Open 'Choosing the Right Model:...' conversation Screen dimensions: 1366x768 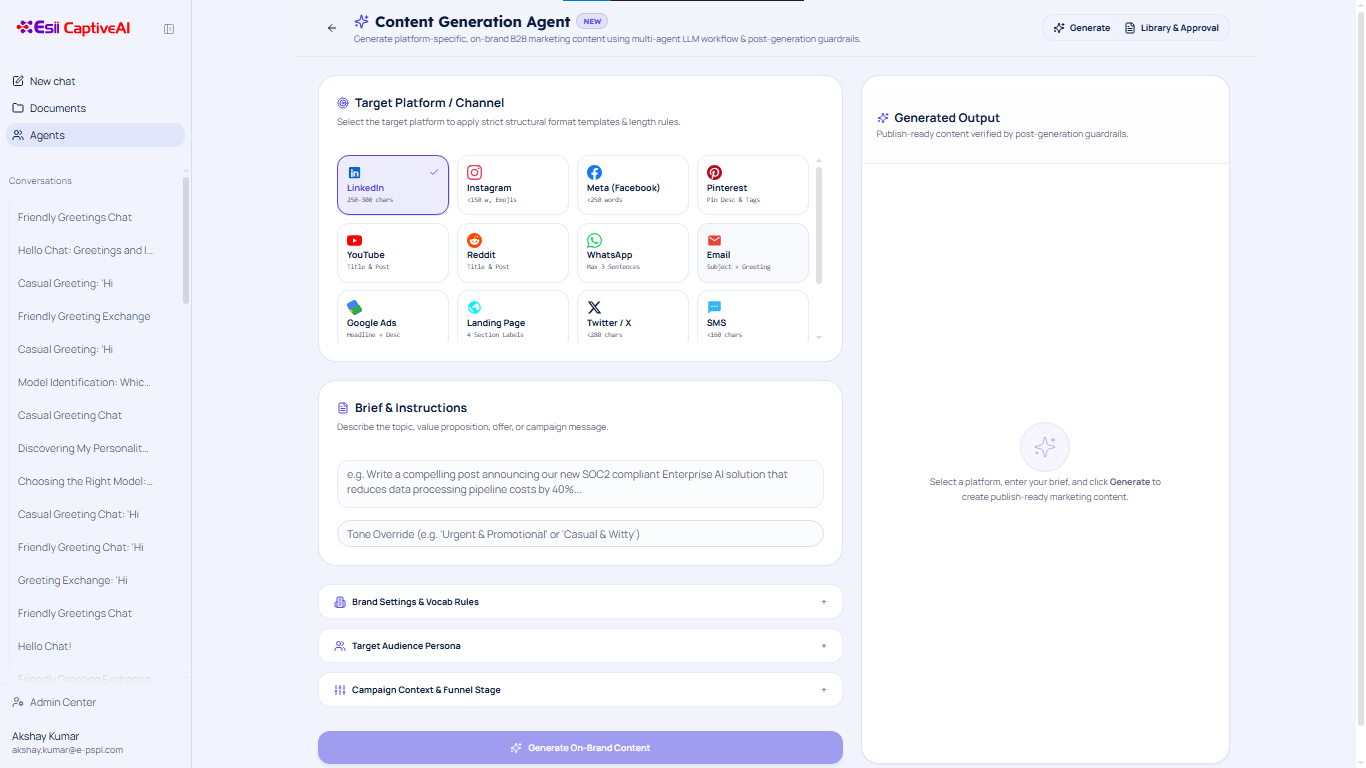85,481
